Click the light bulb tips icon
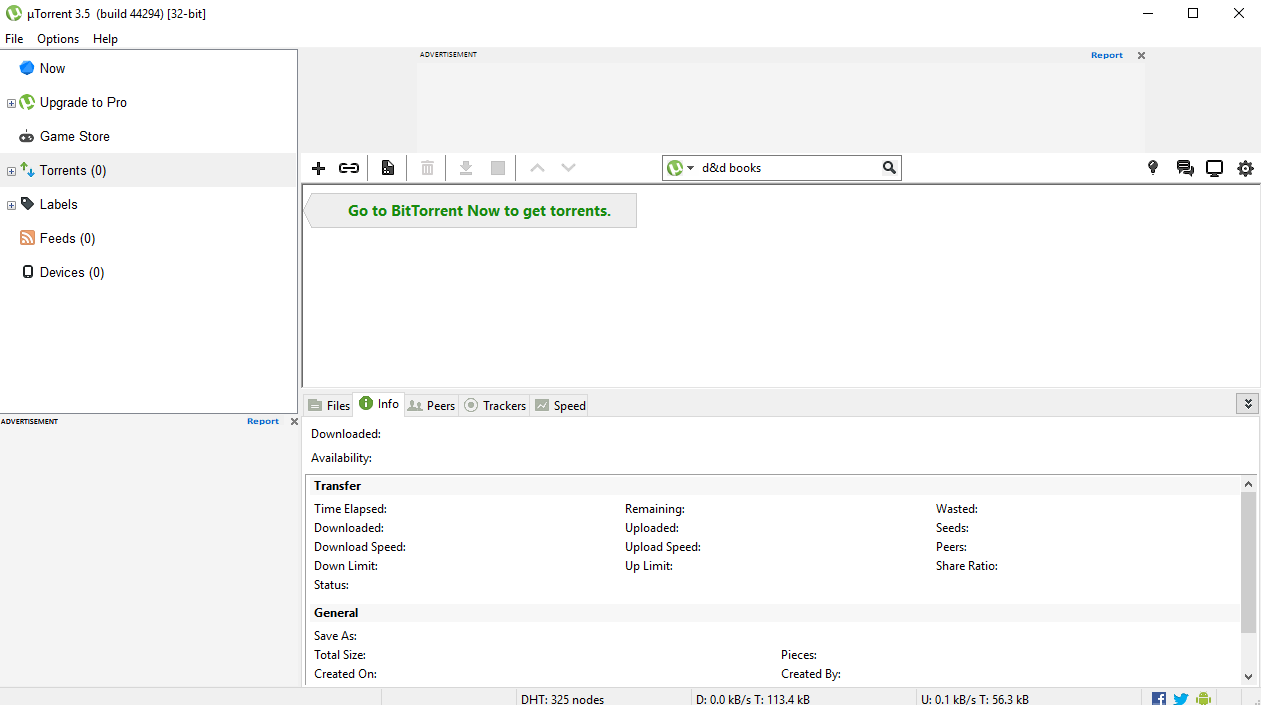Screen dimensions: 1261x705 [x=1153, y=168]
